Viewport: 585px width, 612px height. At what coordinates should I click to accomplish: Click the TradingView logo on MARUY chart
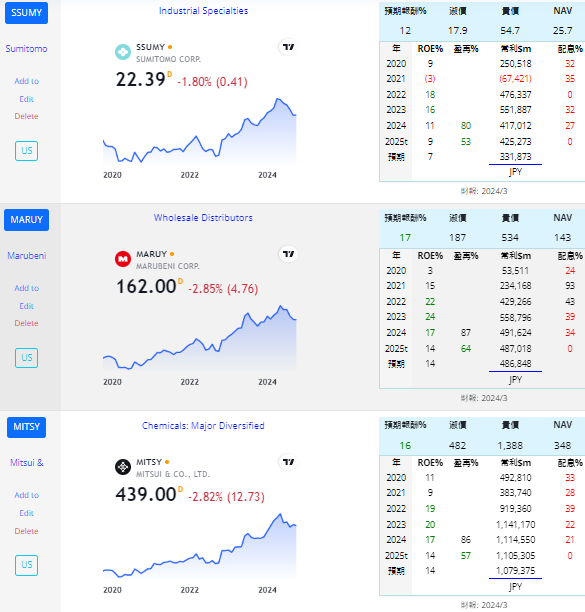[x=288, y=254]
